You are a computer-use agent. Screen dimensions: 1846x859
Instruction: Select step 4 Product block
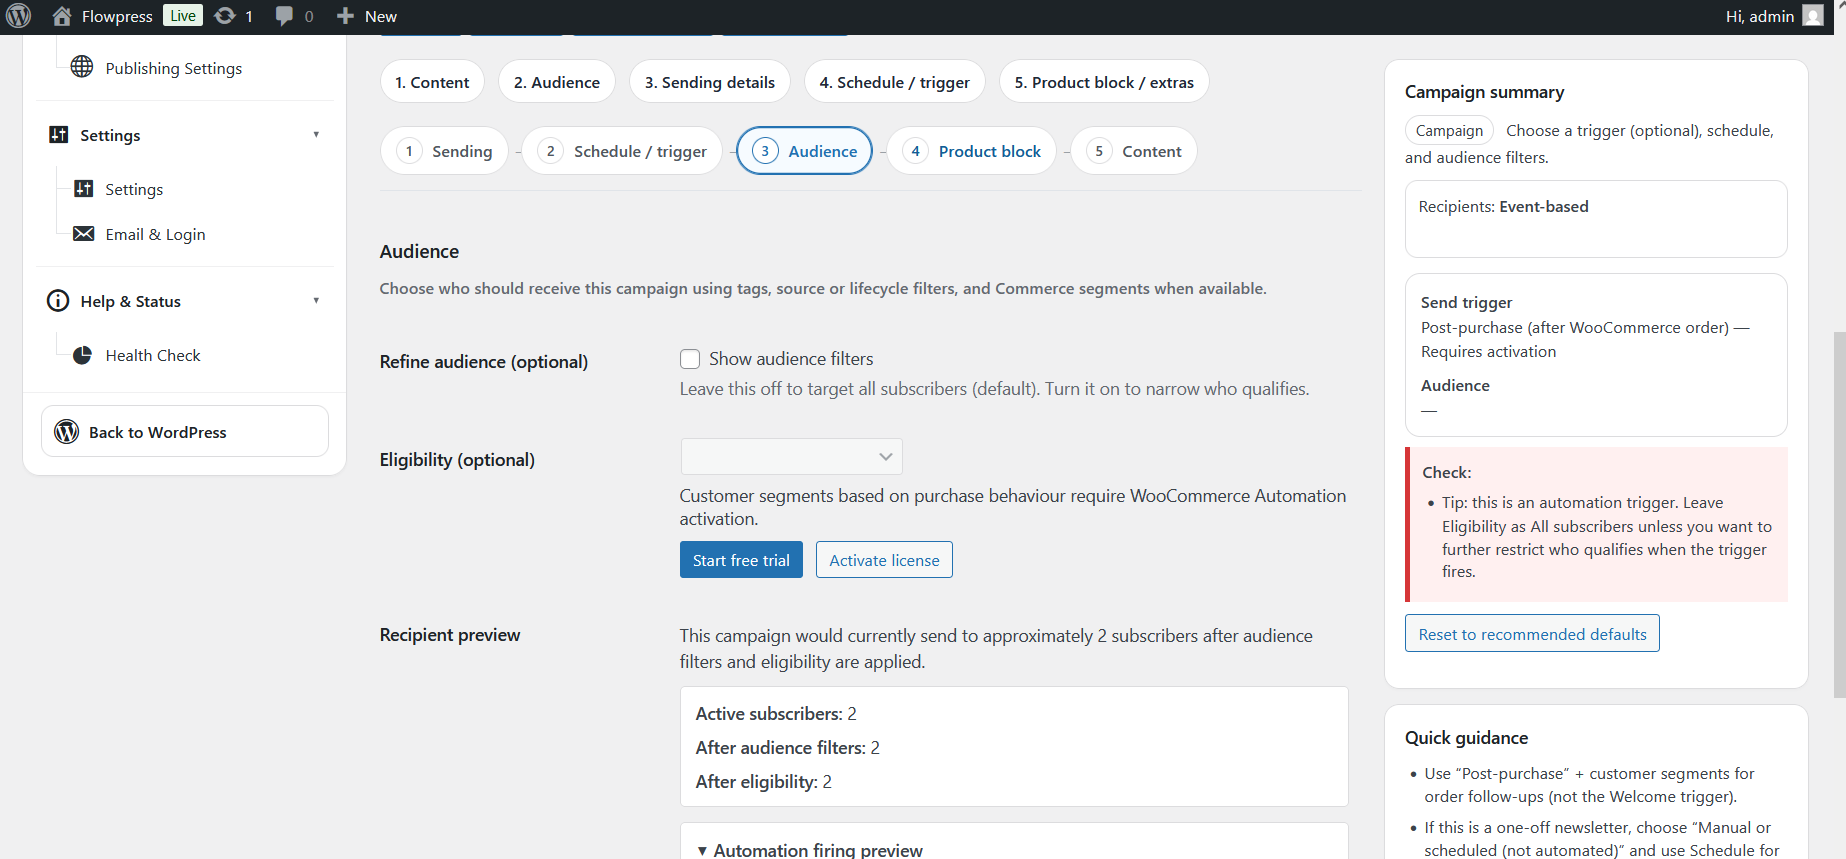point(972,151)
